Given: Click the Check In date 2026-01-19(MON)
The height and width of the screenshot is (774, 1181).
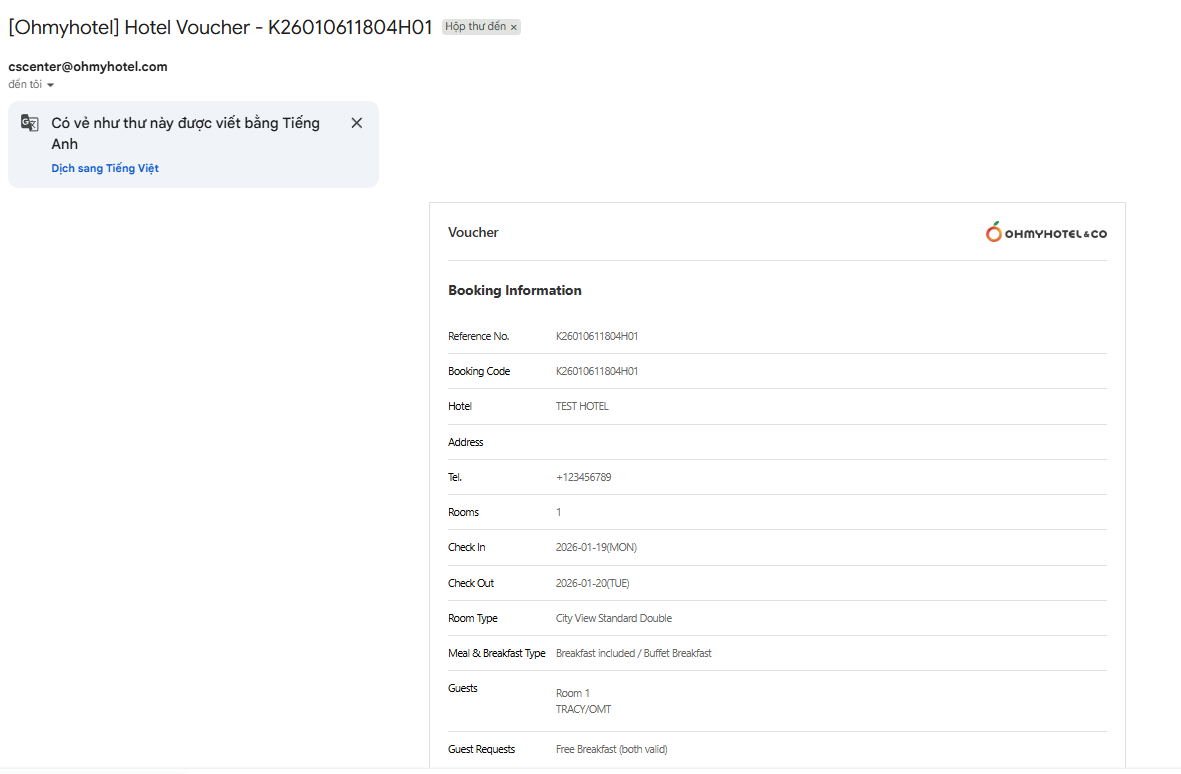Looking at the screenshot, I should tap(596, 547).
